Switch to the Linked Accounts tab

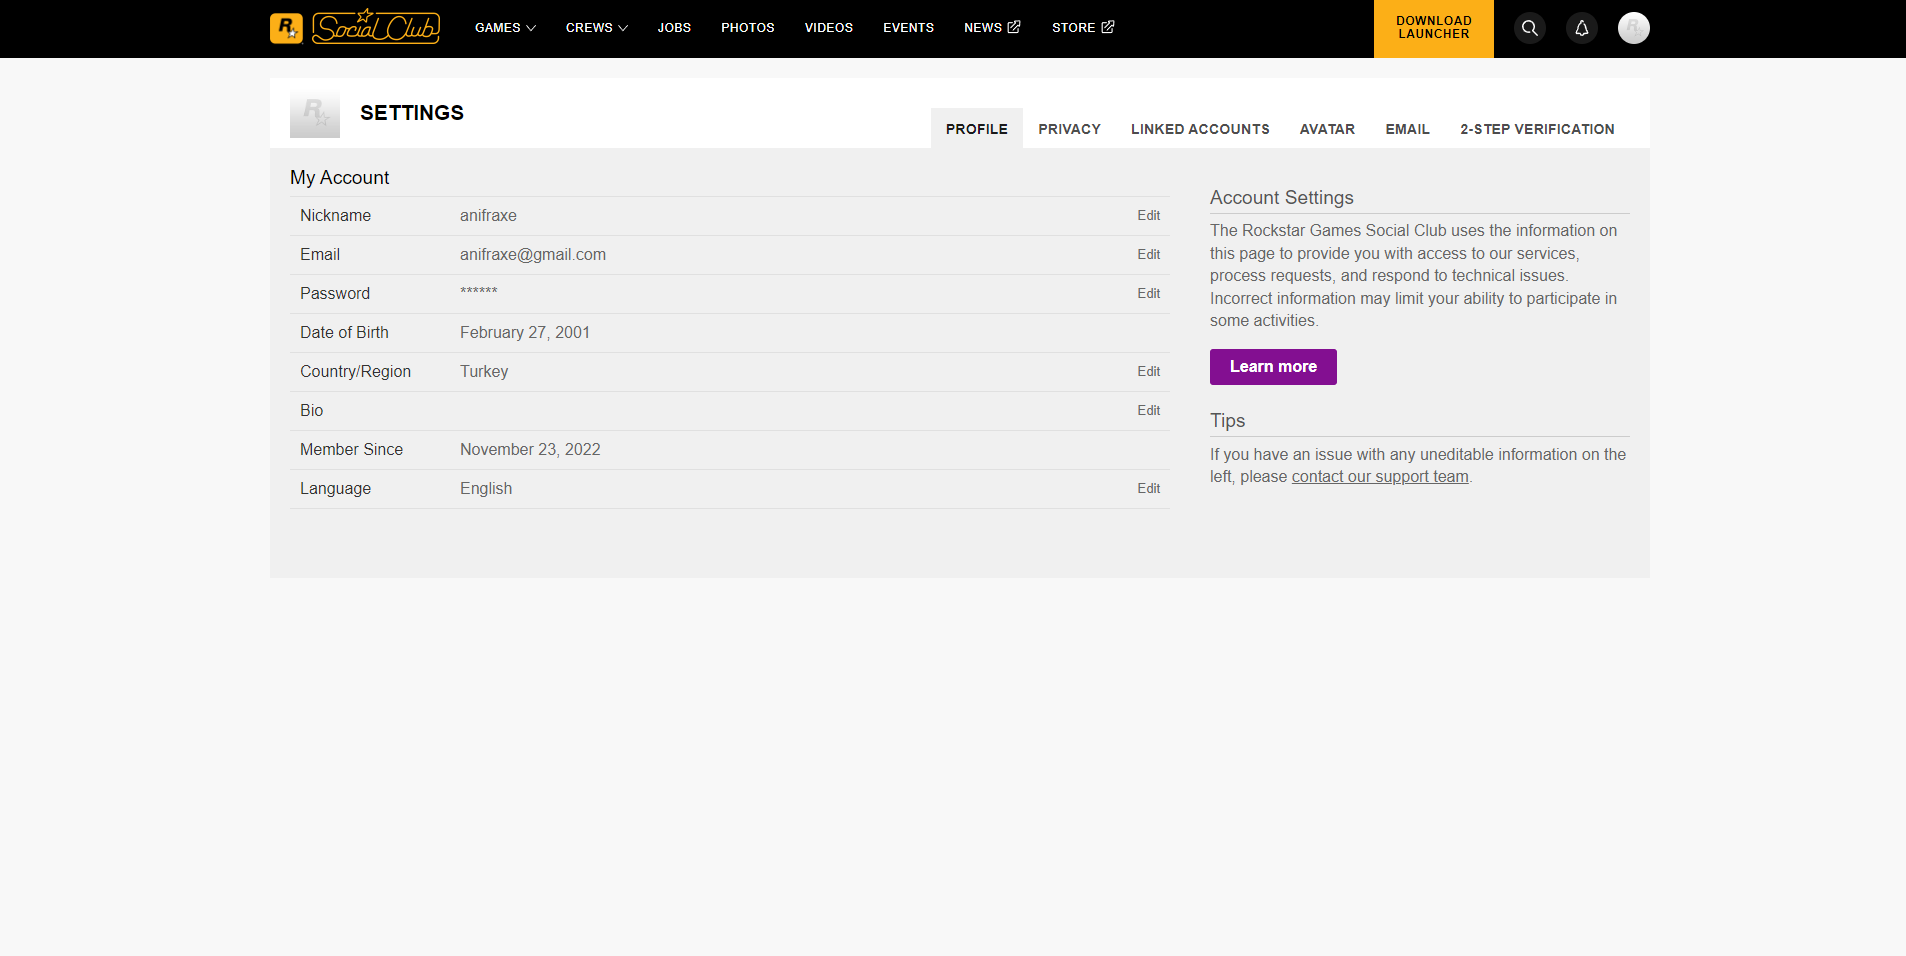tap(1200, 129)
